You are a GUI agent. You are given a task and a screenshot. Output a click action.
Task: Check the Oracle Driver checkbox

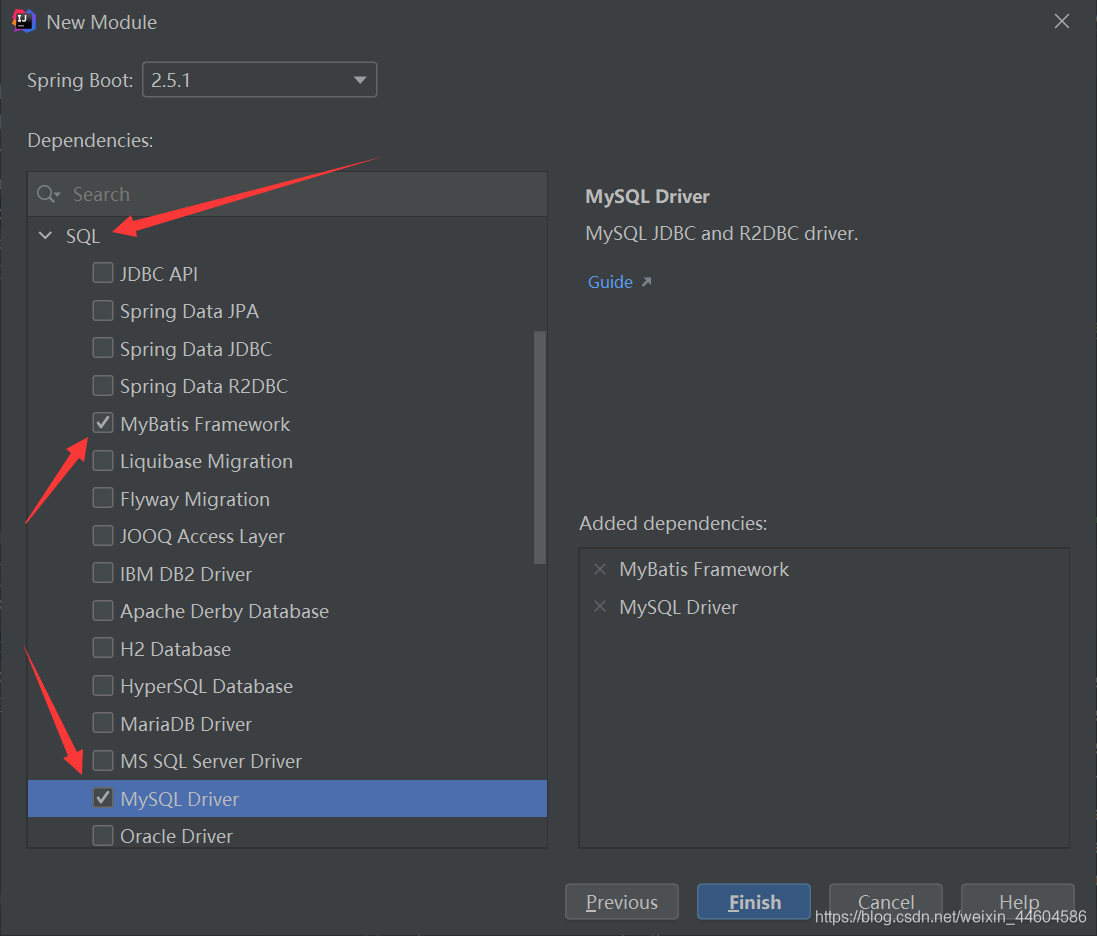pos(103,835)
